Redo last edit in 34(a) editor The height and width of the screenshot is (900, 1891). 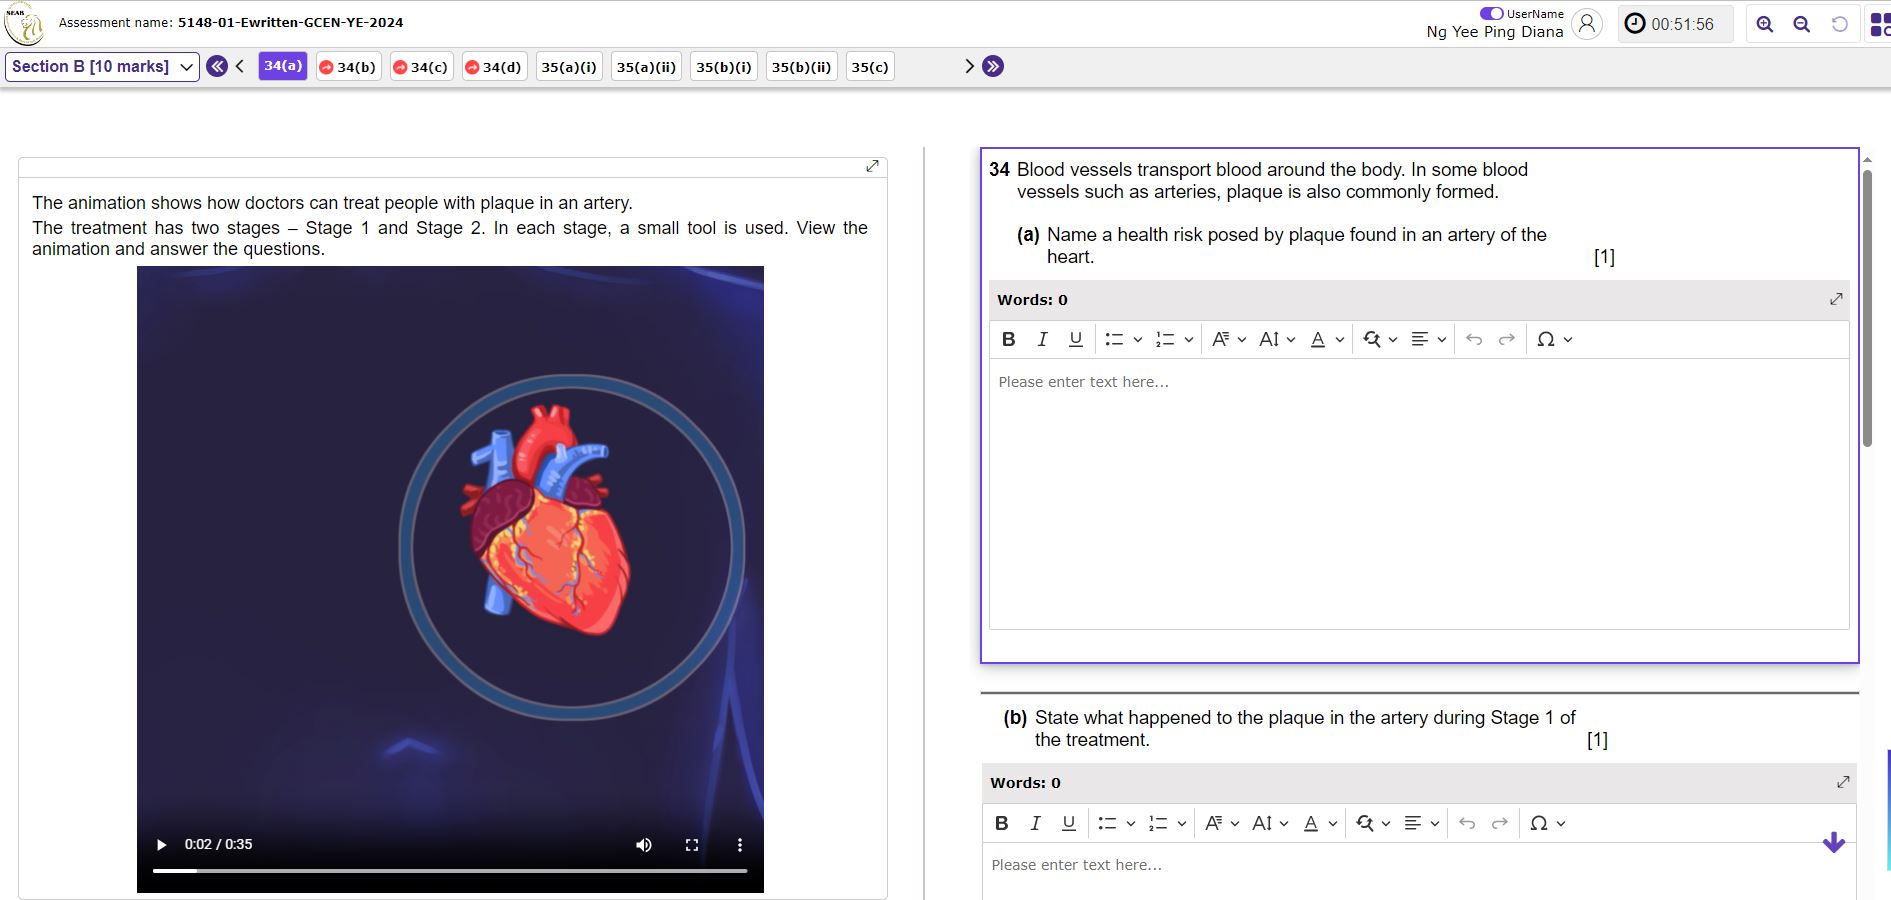point(1507,340)
